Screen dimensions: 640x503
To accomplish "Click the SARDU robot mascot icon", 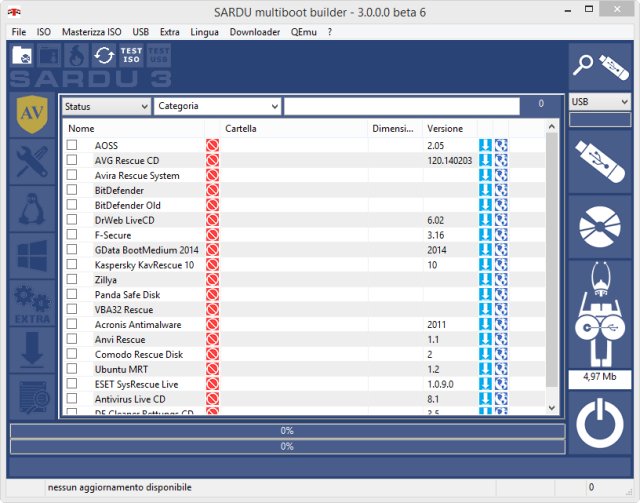I will click(x=600, y=314).
